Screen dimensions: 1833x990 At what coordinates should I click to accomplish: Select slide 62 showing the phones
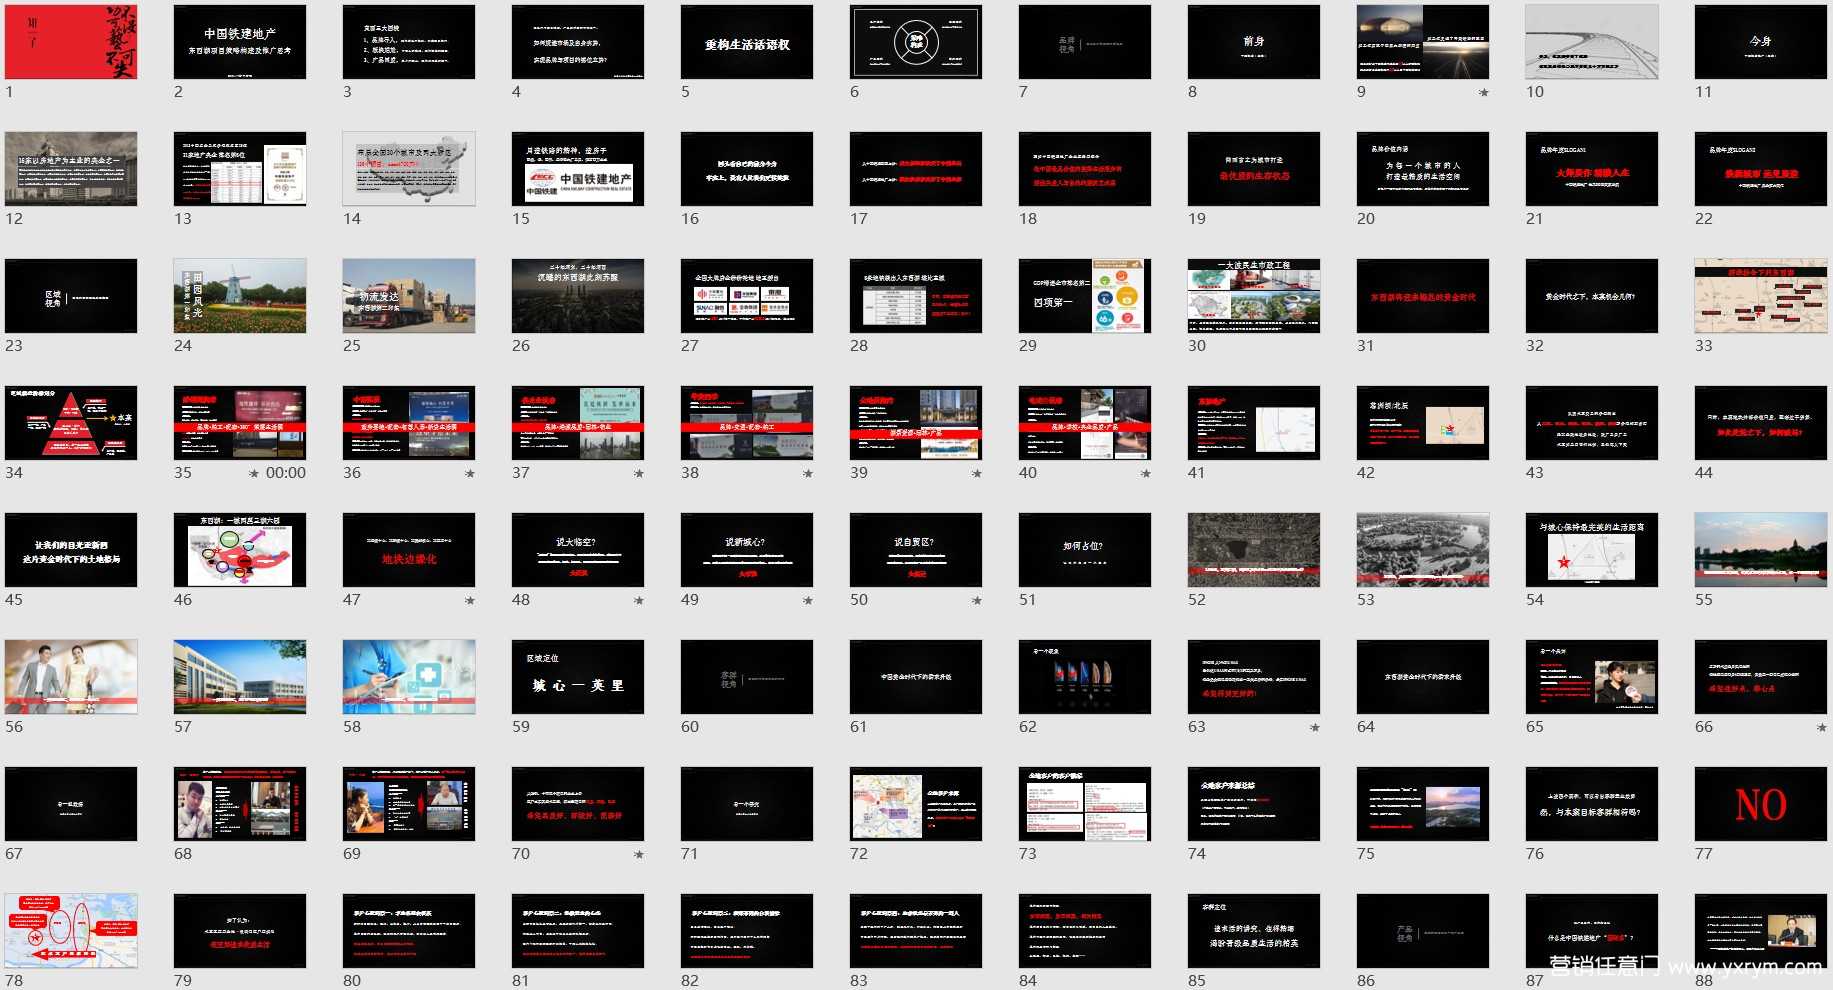1085,677
